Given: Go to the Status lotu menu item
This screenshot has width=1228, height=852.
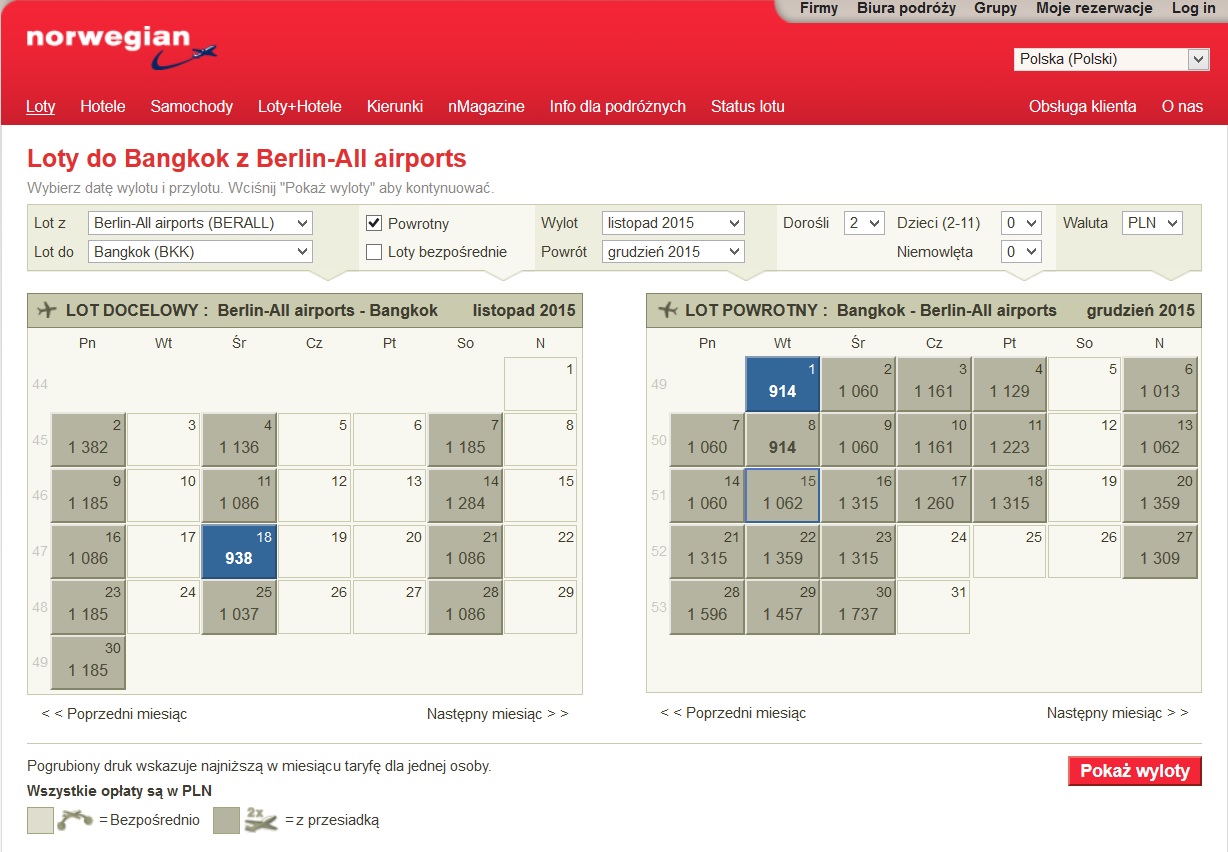Looking at the screenshot, I should [x=747, y=106].
